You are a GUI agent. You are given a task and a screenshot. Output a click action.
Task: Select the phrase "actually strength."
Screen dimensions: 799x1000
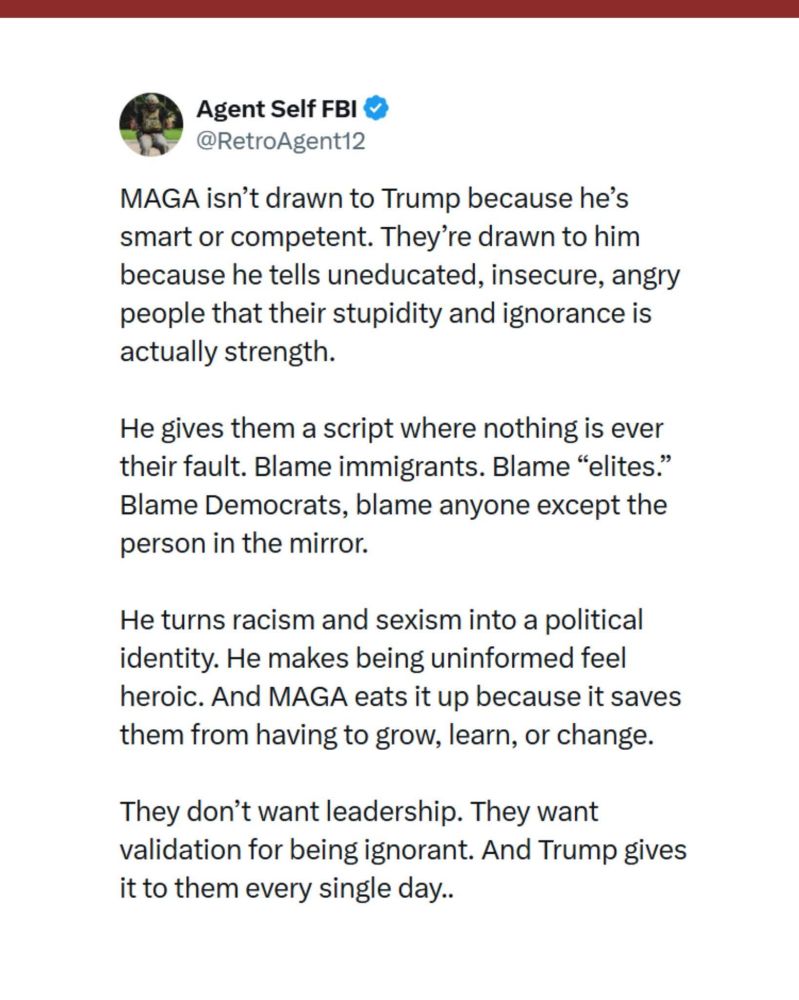coord(226,354)
